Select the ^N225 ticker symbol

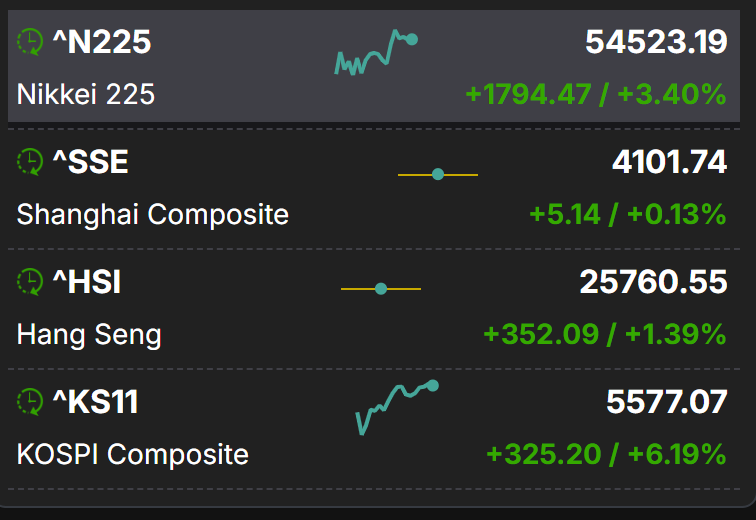101,42
